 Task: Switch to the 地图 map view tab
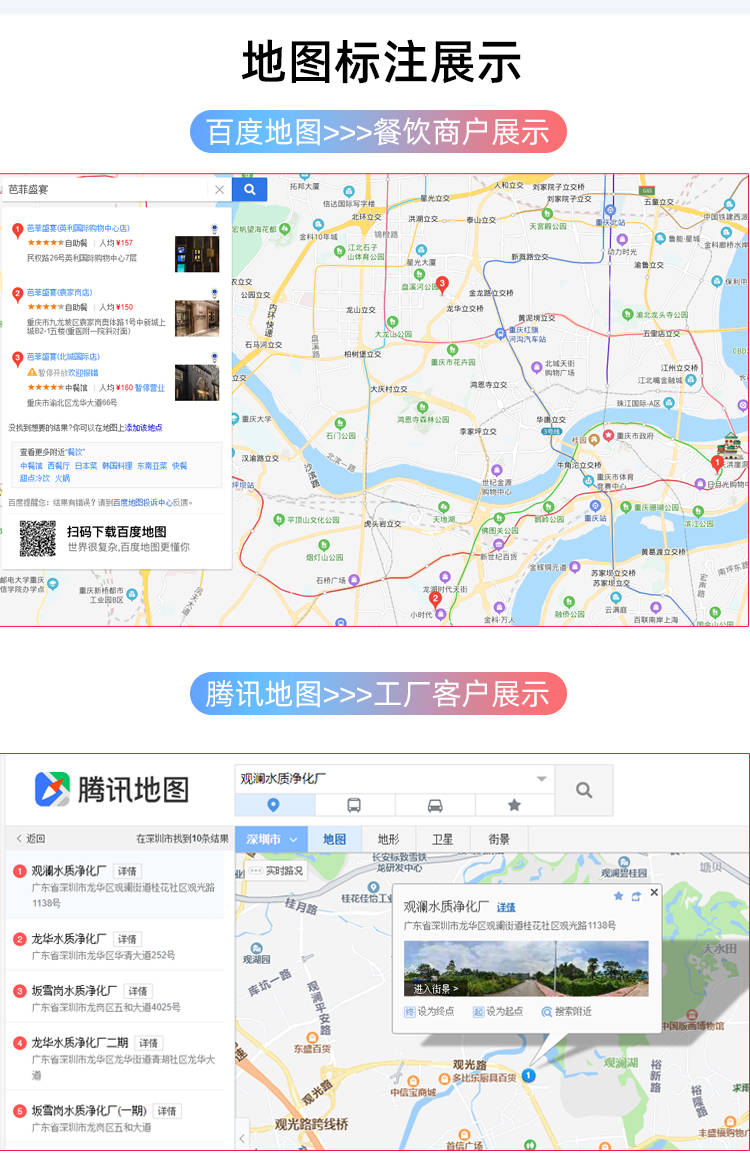click(x=334, y=840)
